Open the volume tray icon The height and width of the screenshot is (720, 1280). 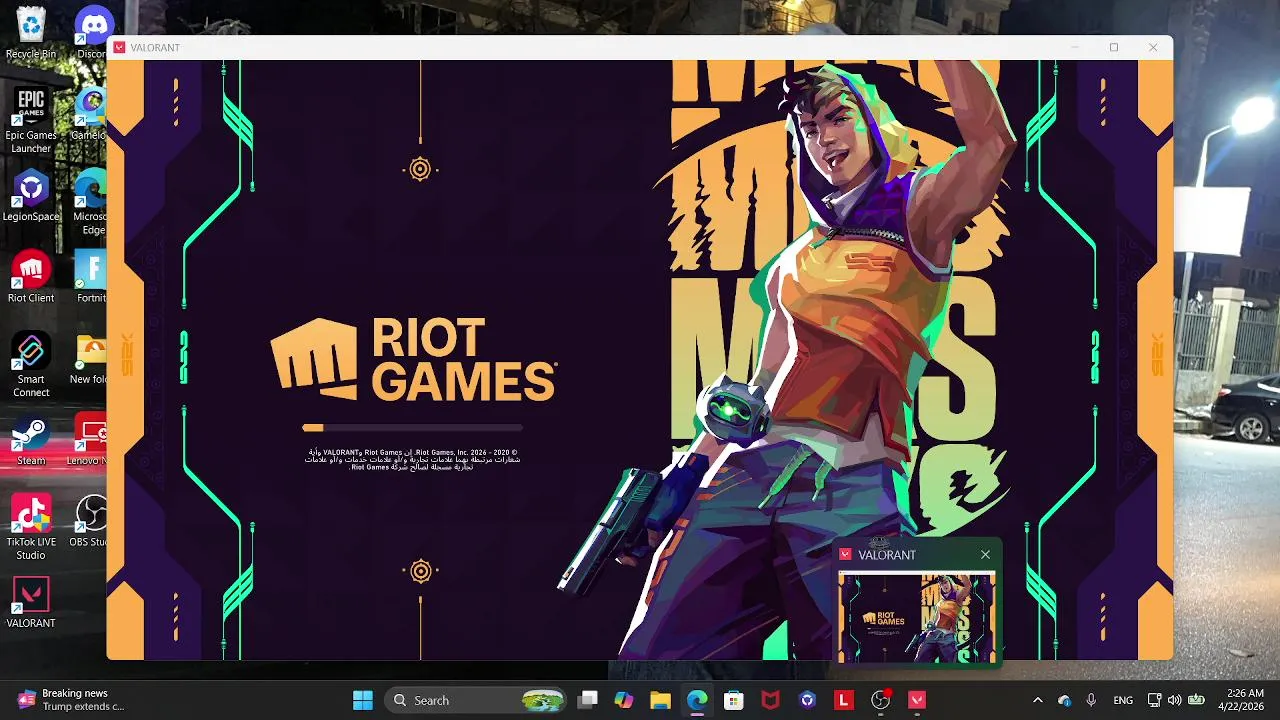pyautogui.click(x=1174, y=700)
